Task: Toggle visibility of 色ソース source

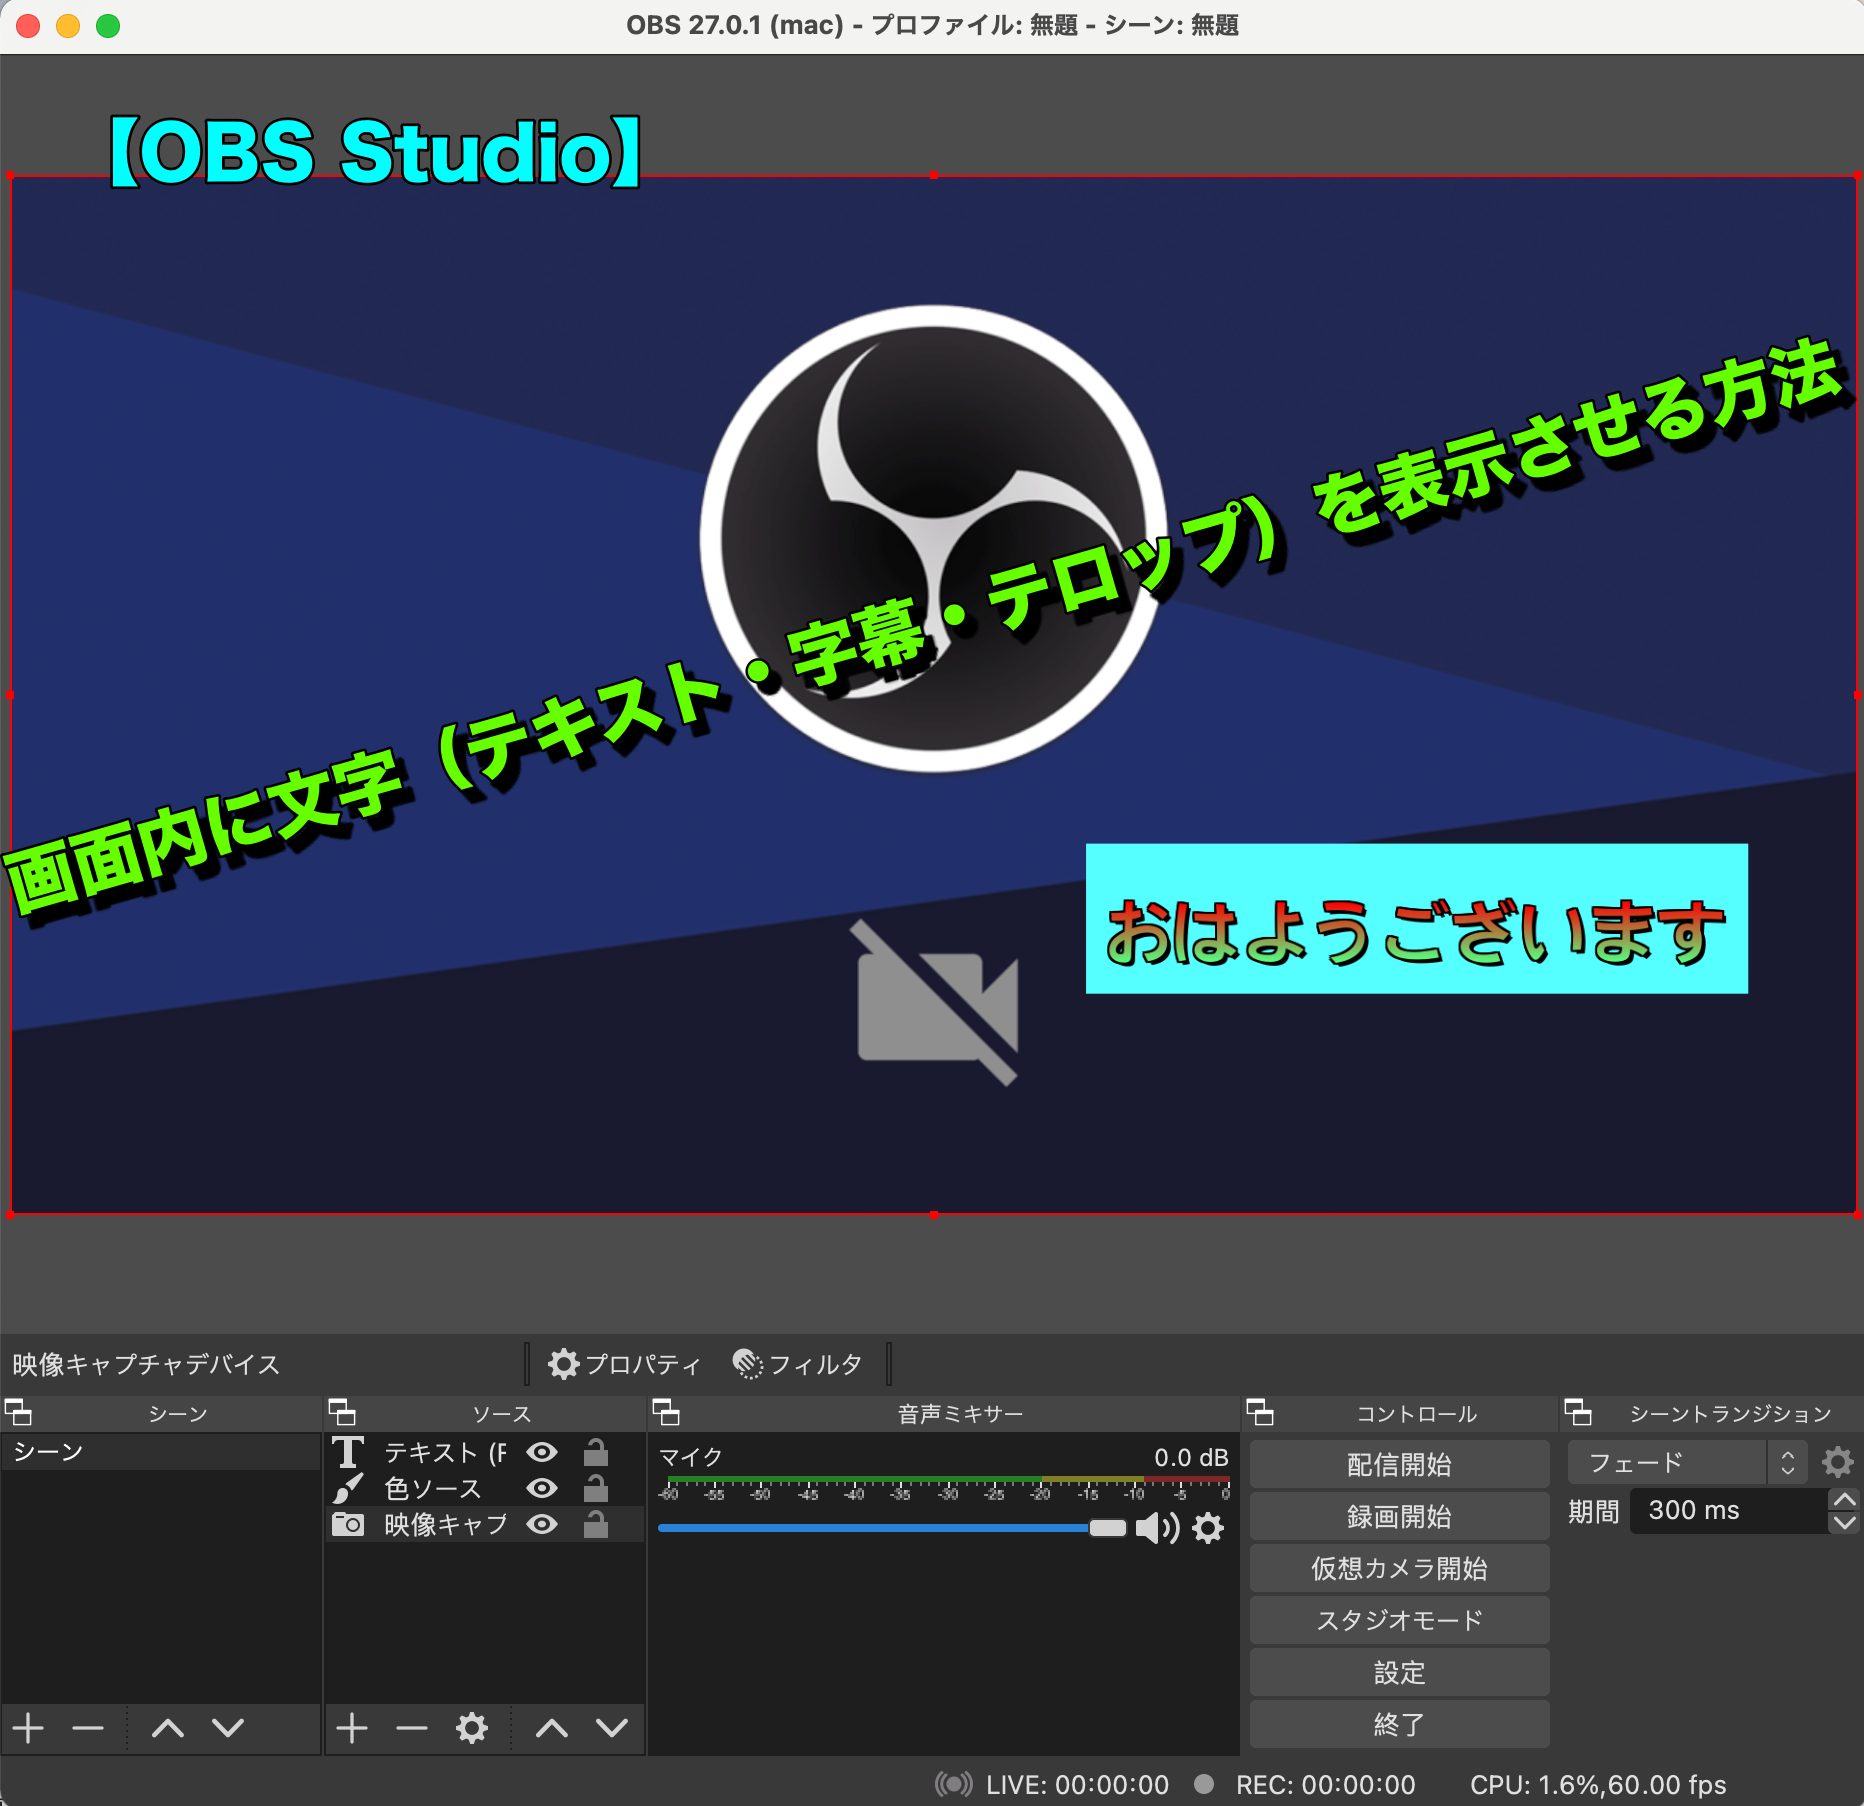Action: pos(542,1488)
